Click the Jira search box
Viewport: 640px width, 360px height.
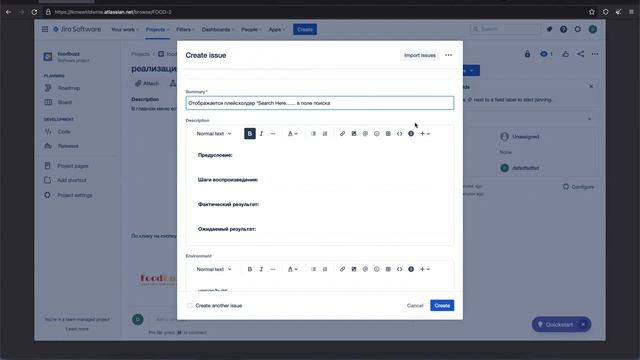pyautogui.click(x=505, y=29)
